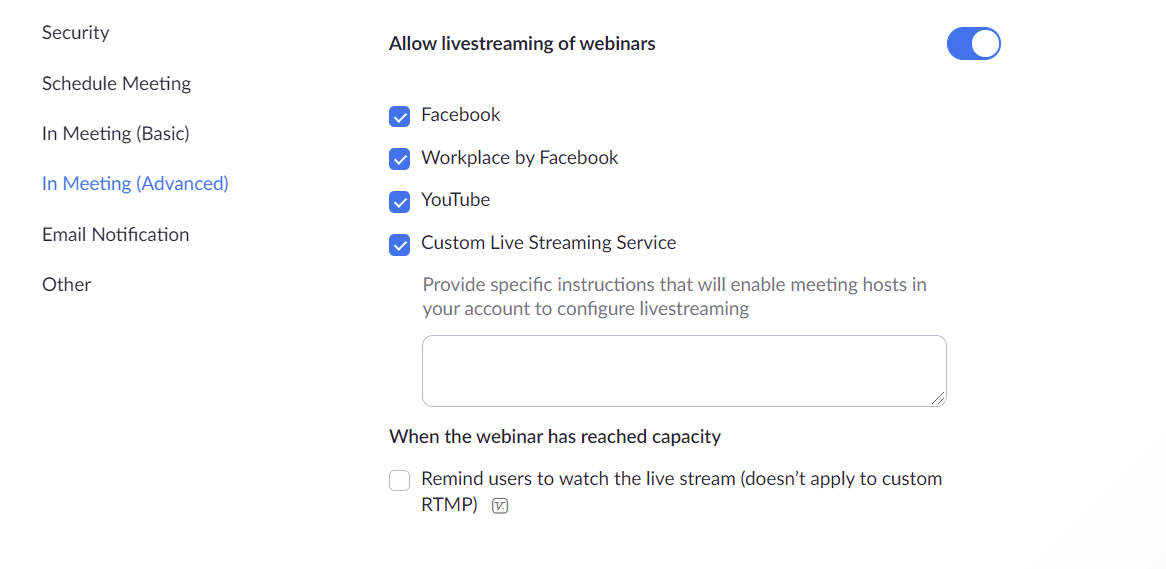Click the 'Workplace by Facebook' label text
This screenshot has width=1166, height=569.
(x=520, y=158)
